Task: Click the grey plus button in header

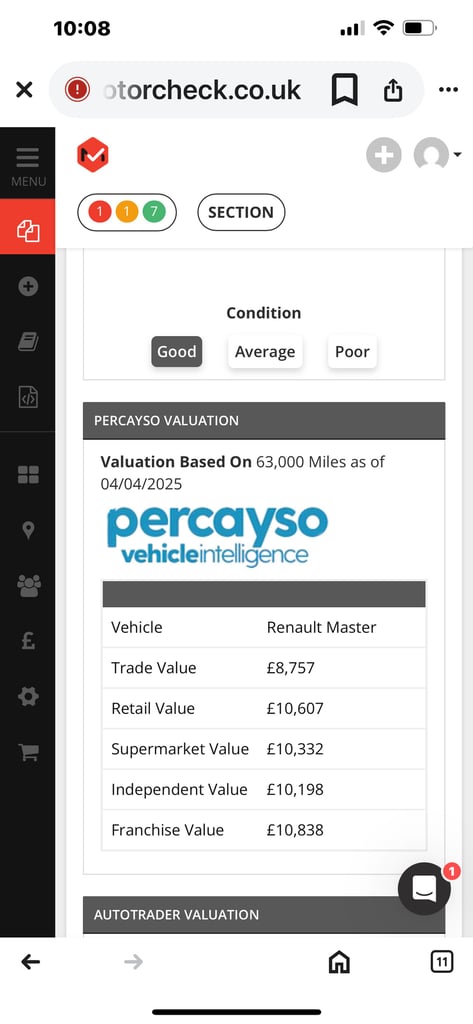Action: click(383, 155)
